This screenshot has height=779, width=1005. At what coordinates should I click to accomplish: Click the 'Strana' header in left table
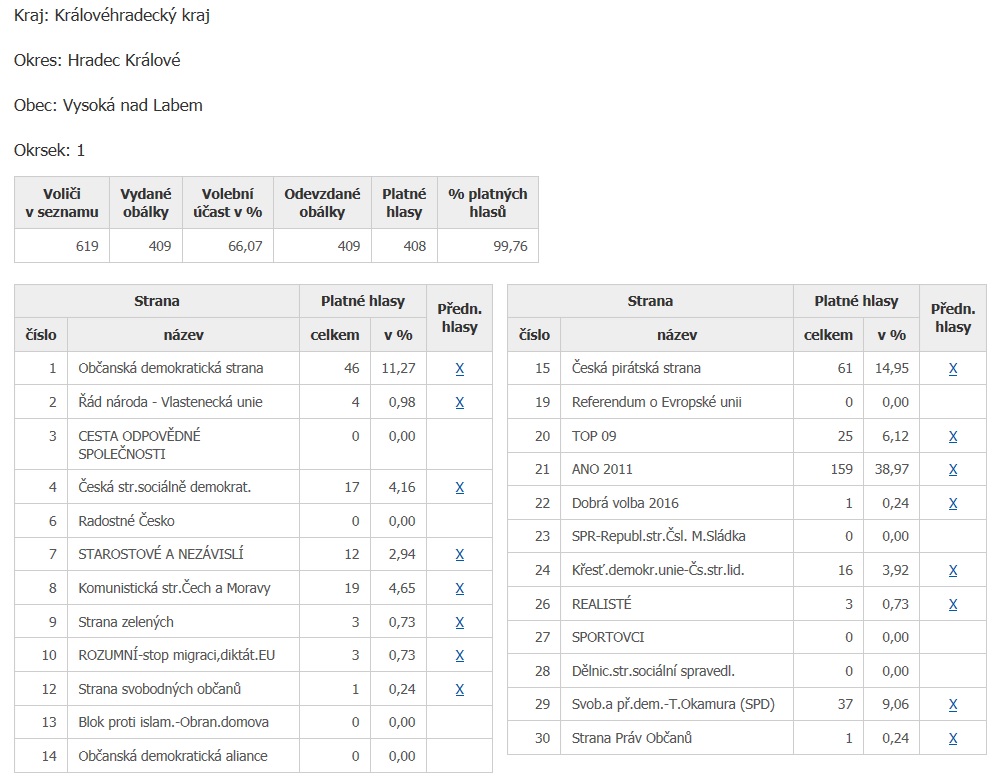click(157, 301)
